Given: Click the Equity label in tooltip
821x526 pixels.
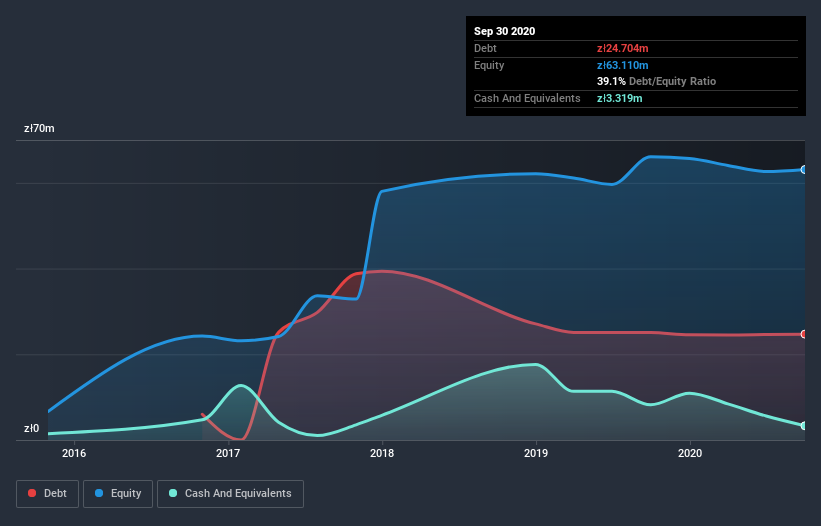Looking at the screenshot, I should click(x=489, y=65).
